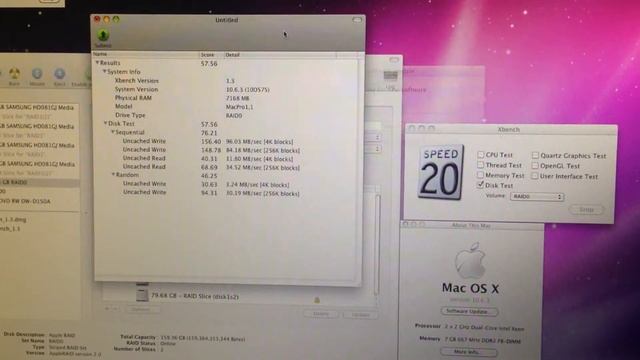This screenshot has height=360, width=640.
Task: Click the Score column header
Action: click(211, 54)
